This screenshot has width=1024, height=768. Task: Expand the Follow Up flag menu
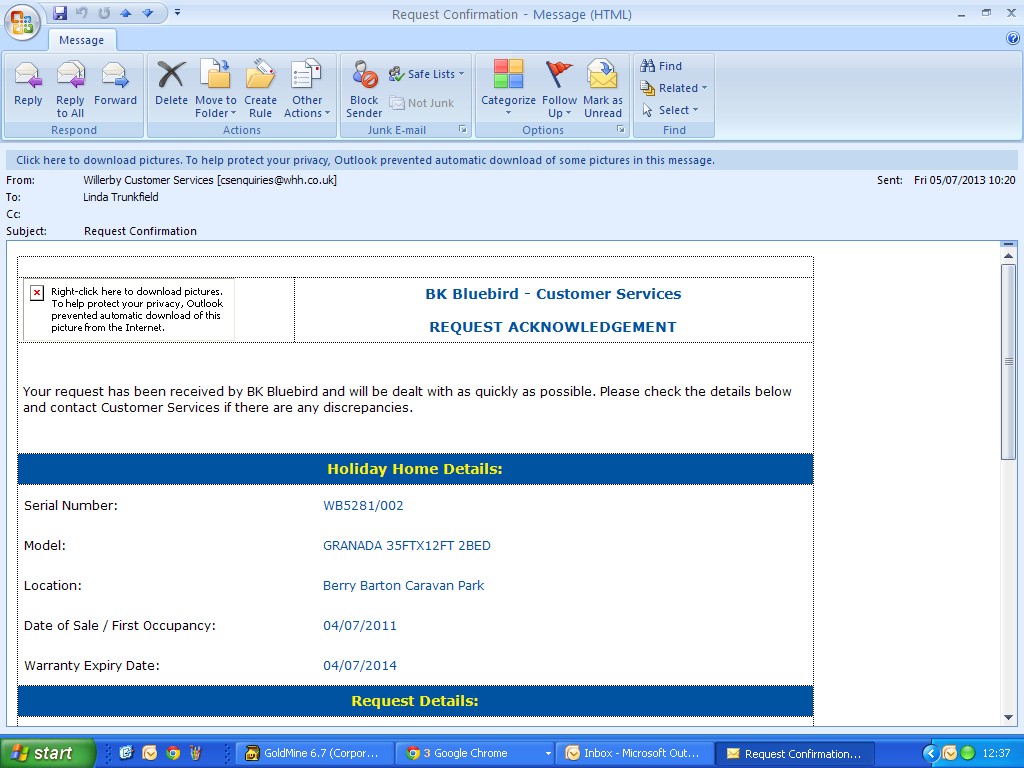559,88
